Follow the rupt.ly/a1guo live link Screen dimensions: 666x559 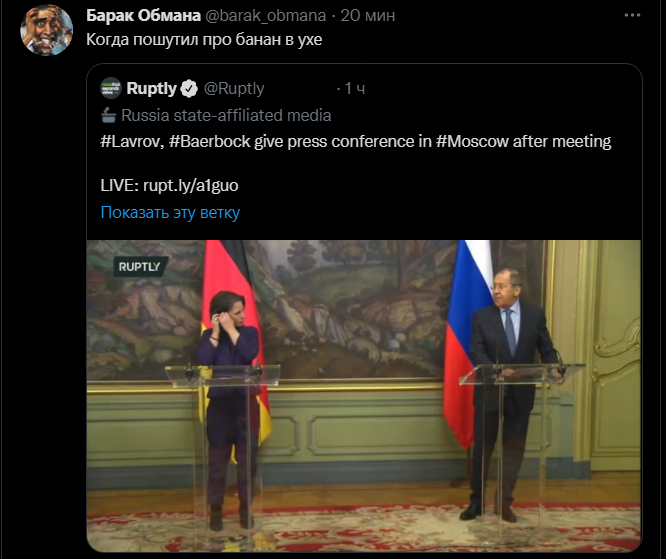(191, 186)
